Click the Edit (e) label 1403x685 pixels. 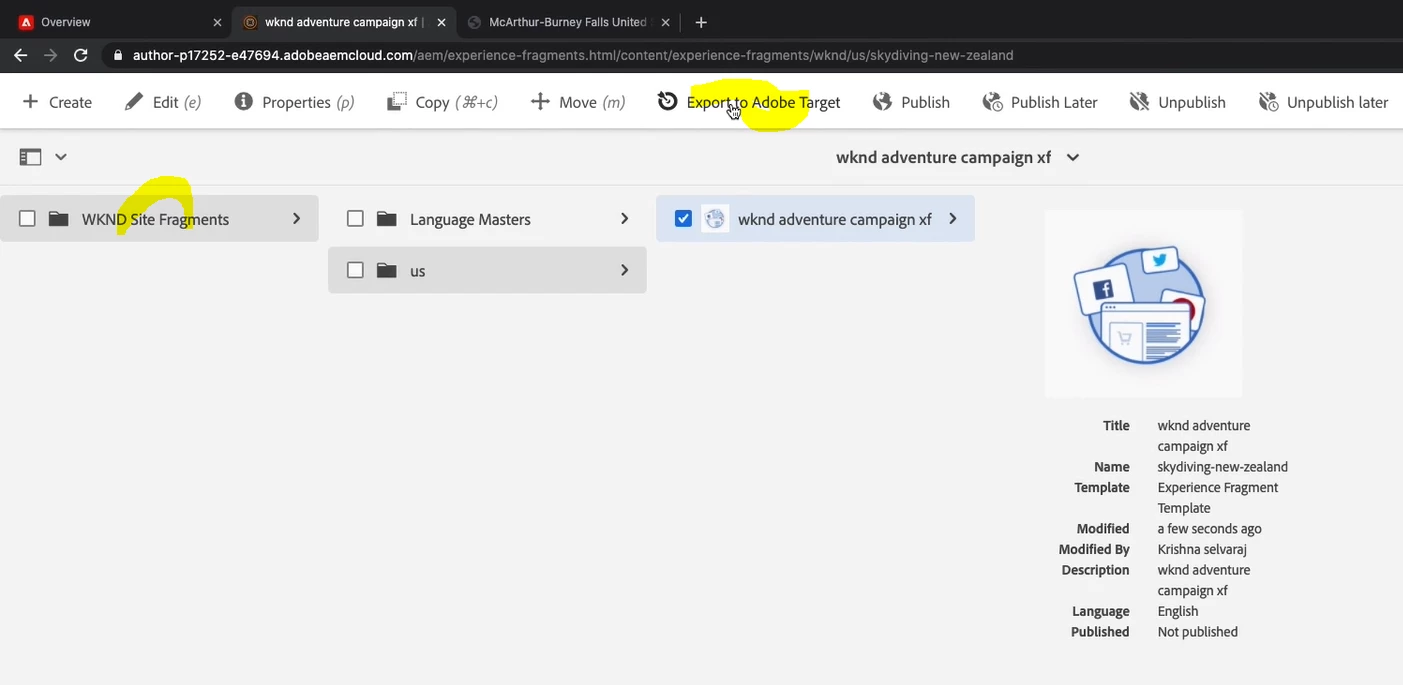(177, 102)
